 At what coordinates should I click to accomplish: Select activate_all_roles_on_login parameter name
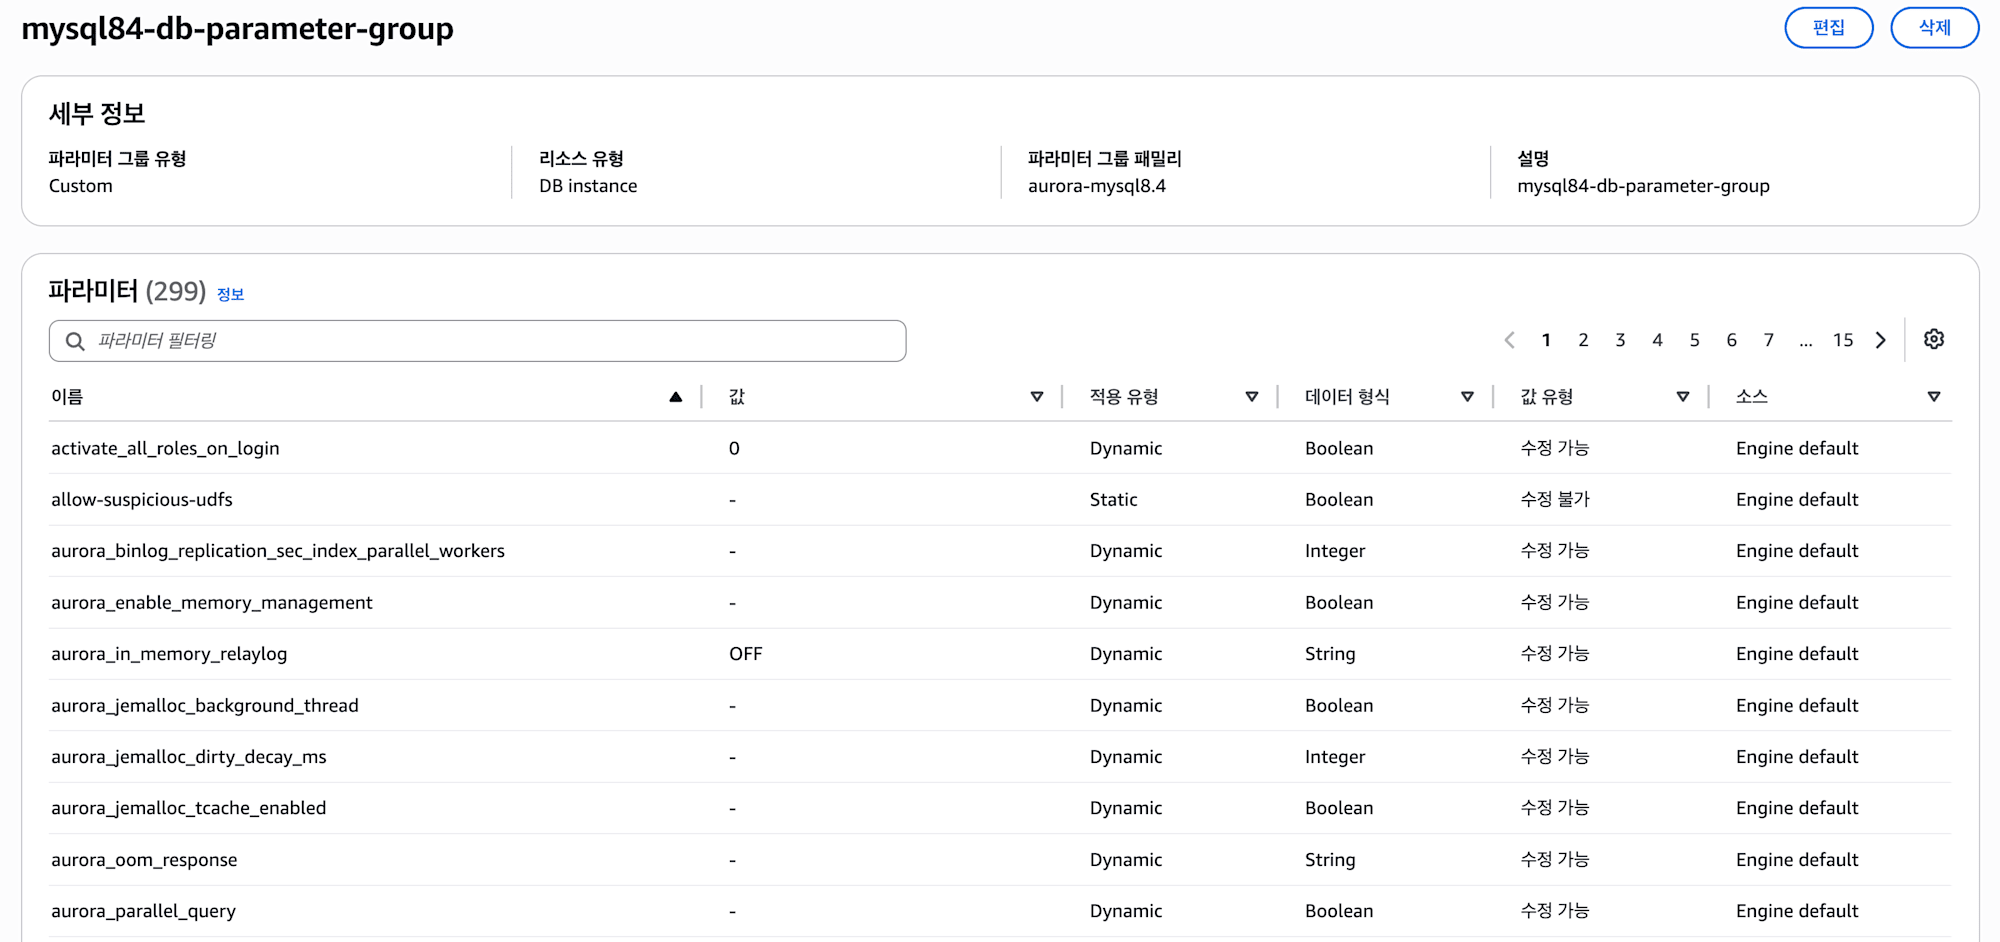(165, 448)
